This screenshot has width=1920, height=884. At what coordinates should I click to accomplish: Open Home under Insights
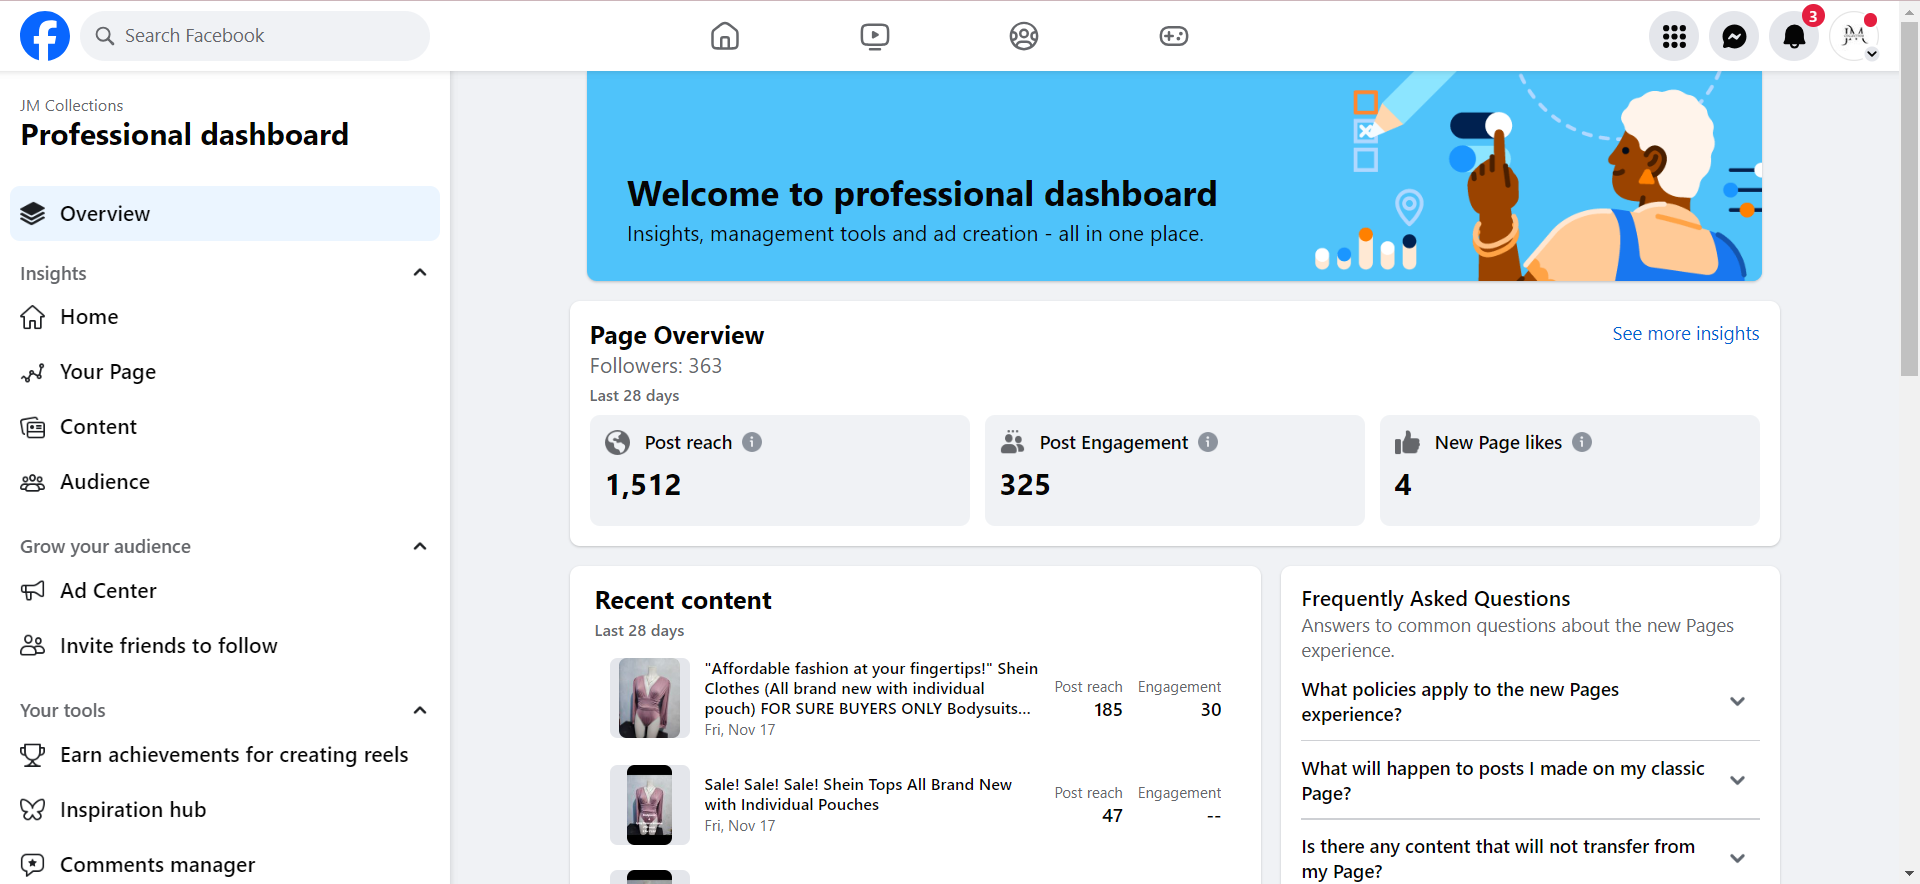coord(225,317)
